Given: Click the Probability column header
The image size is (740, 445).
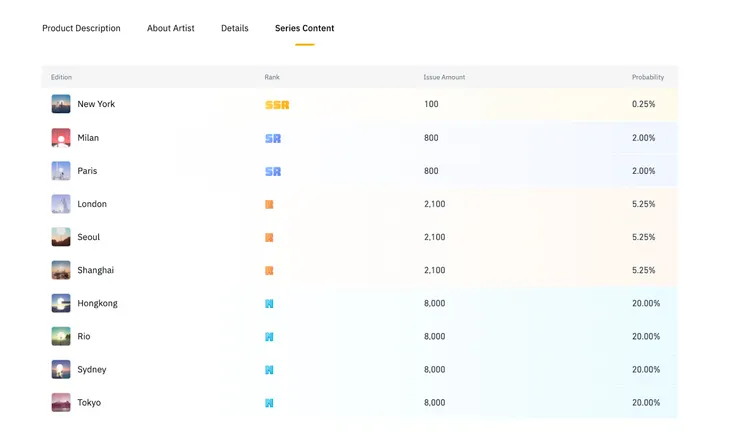Looking at the screenshot, I should (648, 77).
